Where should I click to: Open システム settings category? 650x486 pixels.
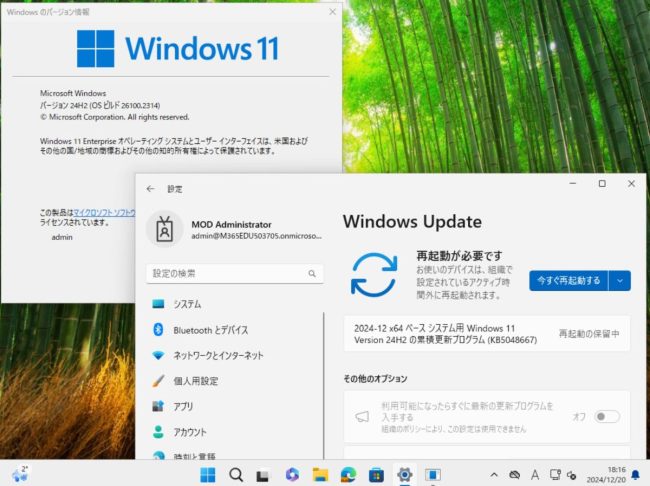pyautogui.click(x=235, y=304)
